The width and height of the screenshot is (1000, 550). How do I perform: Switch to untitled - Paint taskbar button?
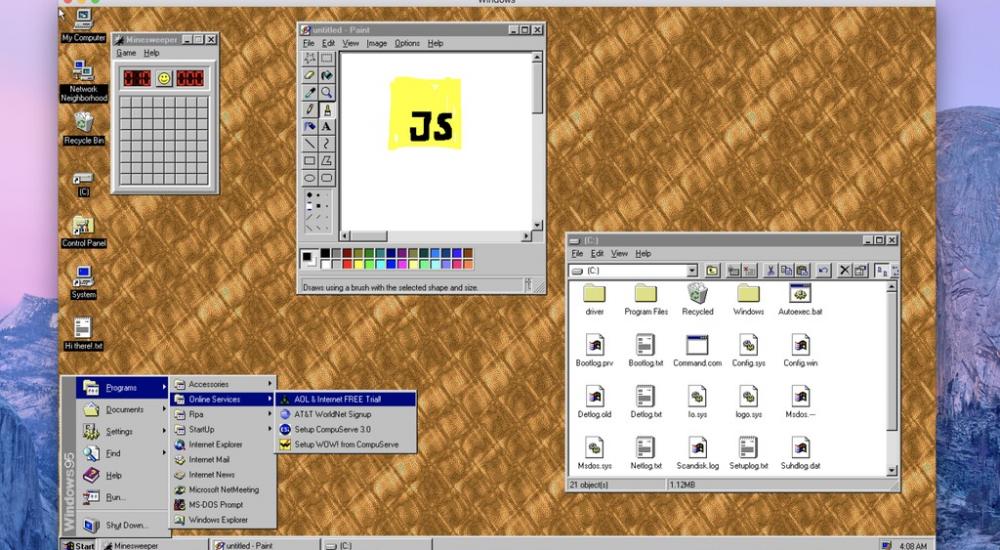[x=265, y=545]
